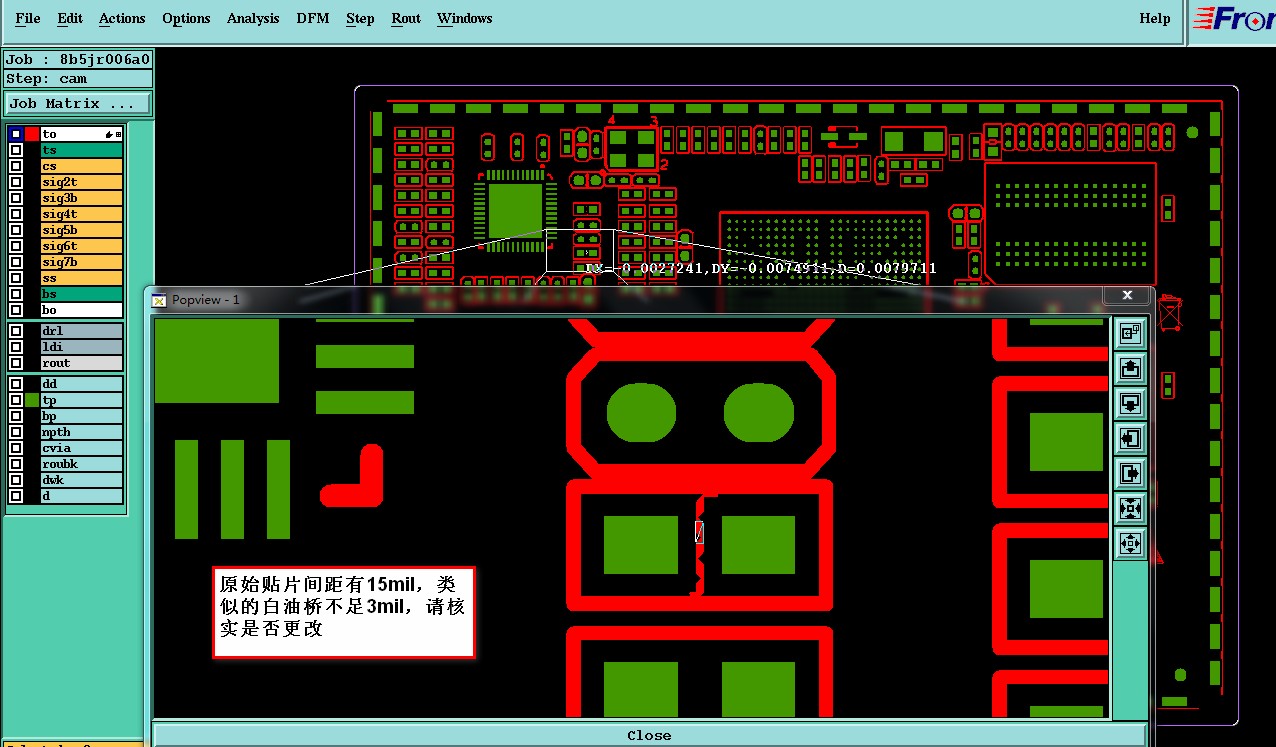1276x747 pixels.
Task: Open the Step menu
Action: click(360, 18)
